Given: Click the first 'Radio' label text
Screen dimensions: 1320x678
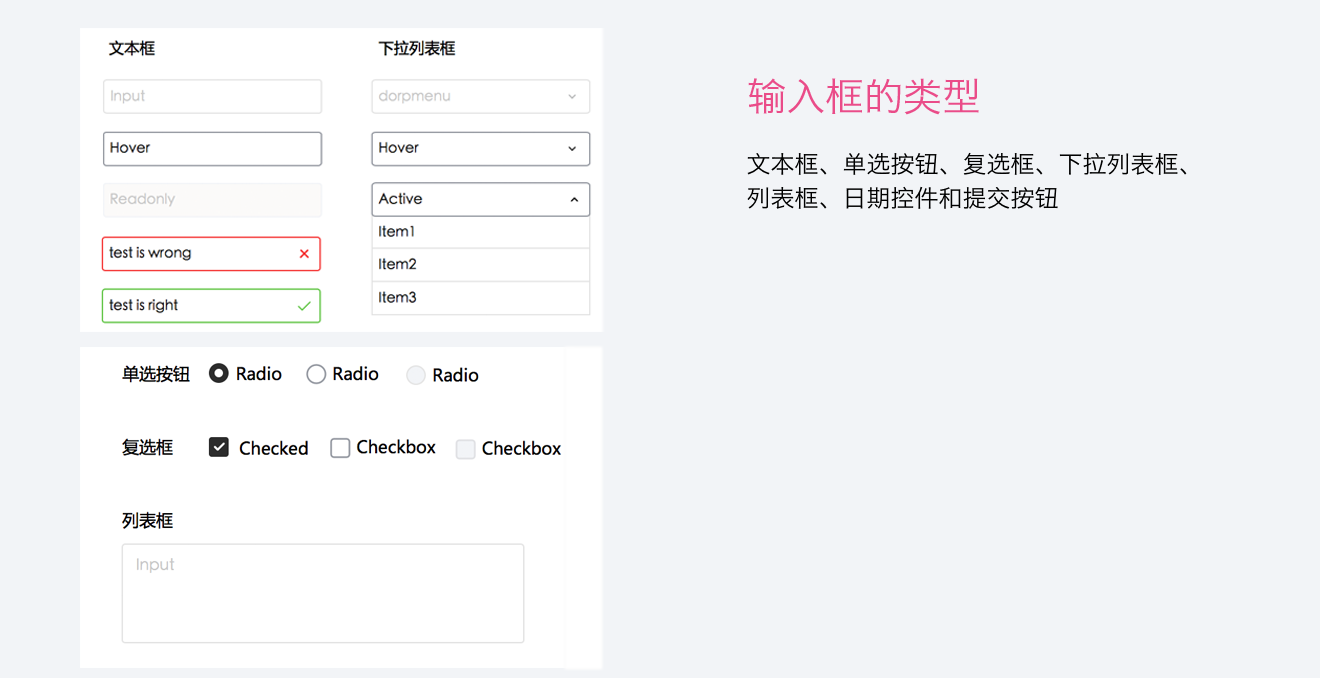Looking at the screenshot, I should click(259, 374).
